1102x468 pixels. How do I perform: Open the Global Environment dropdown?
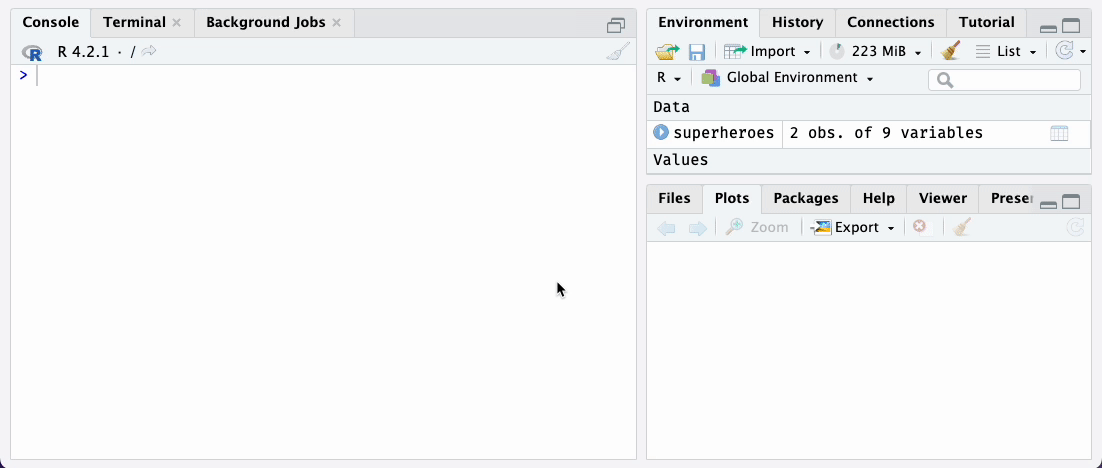[x=789, y=78]
